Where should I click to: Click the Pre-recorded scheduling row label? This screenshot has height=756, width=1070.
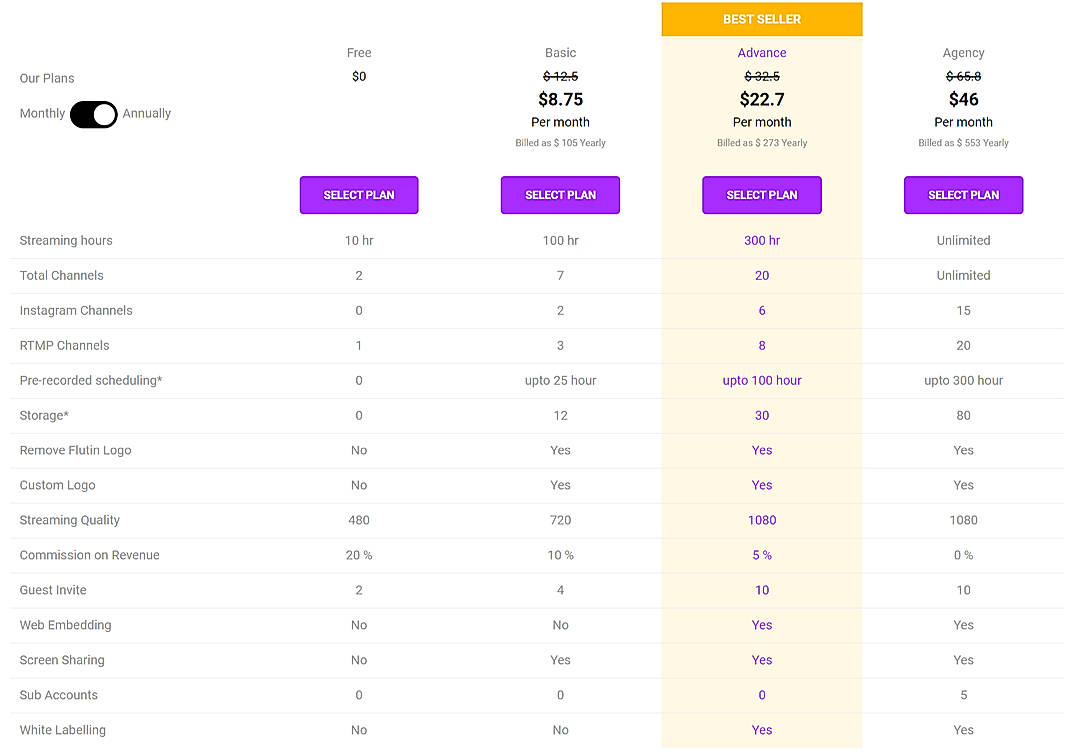tap(91, 380)
